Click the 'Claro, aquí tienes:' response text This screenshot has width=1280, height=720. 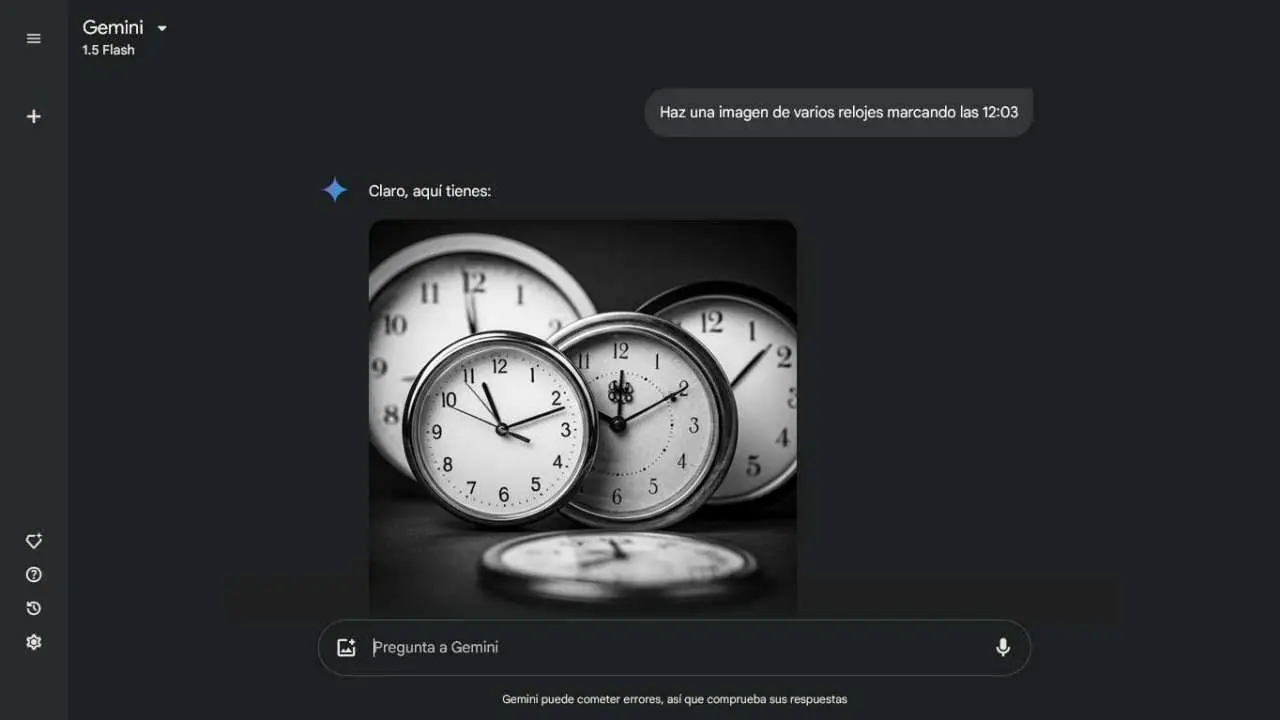(430, 191)
